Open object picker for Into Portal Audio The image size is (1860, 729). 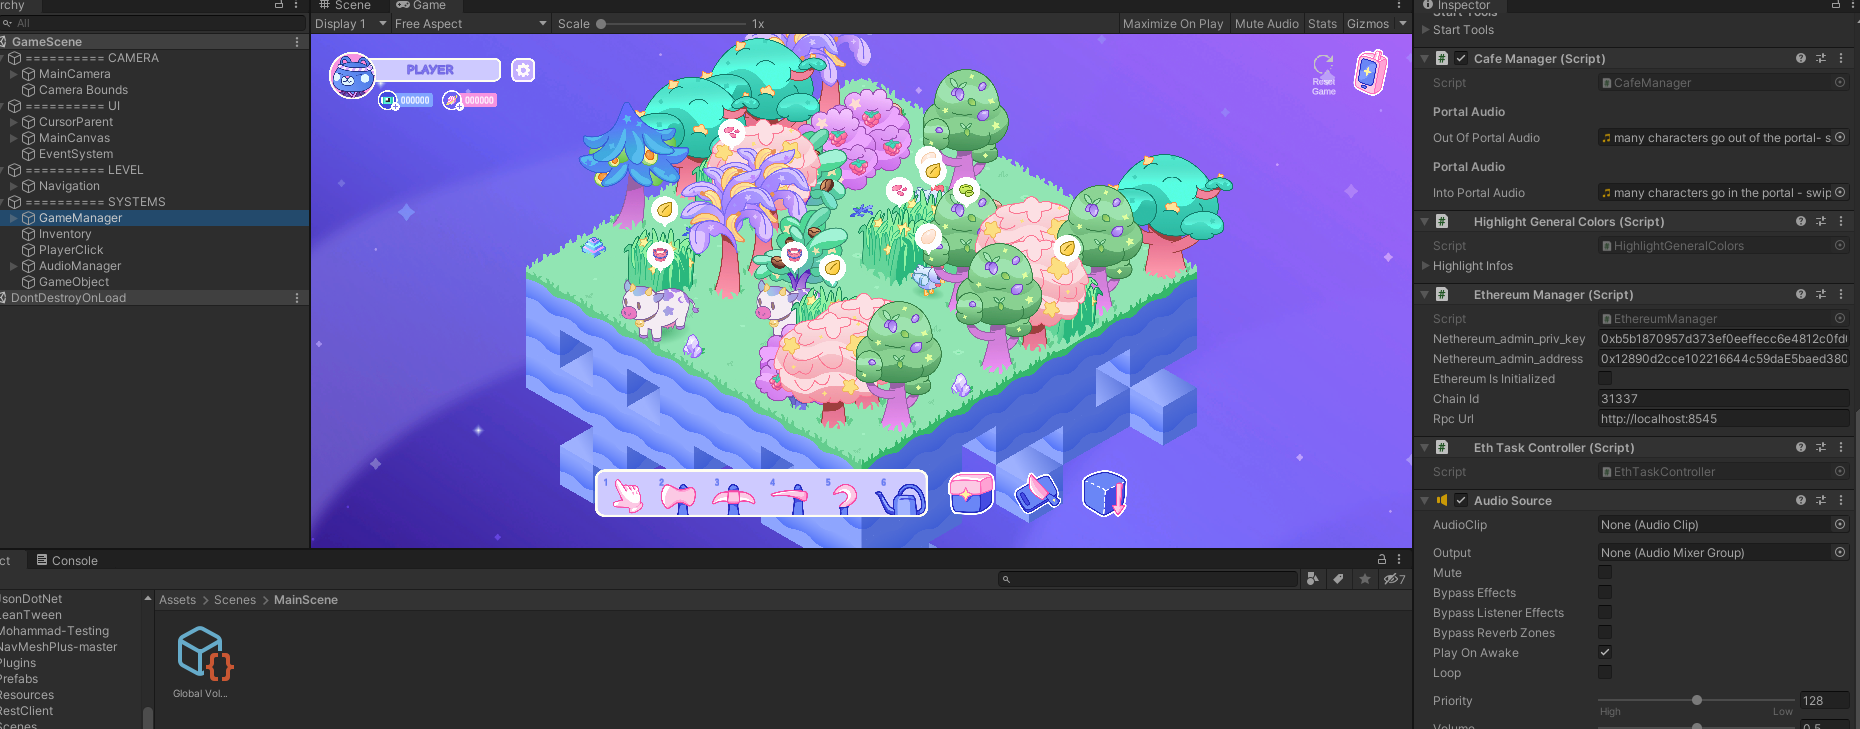[x=1840, y=193]
